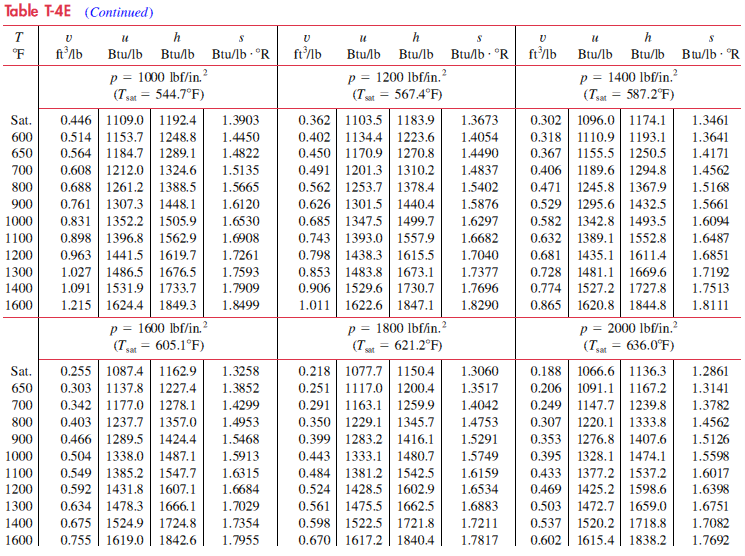Select the enthalpy value 1844.8
The height and width of the screenshot is (556, 745).
point(648,304)
